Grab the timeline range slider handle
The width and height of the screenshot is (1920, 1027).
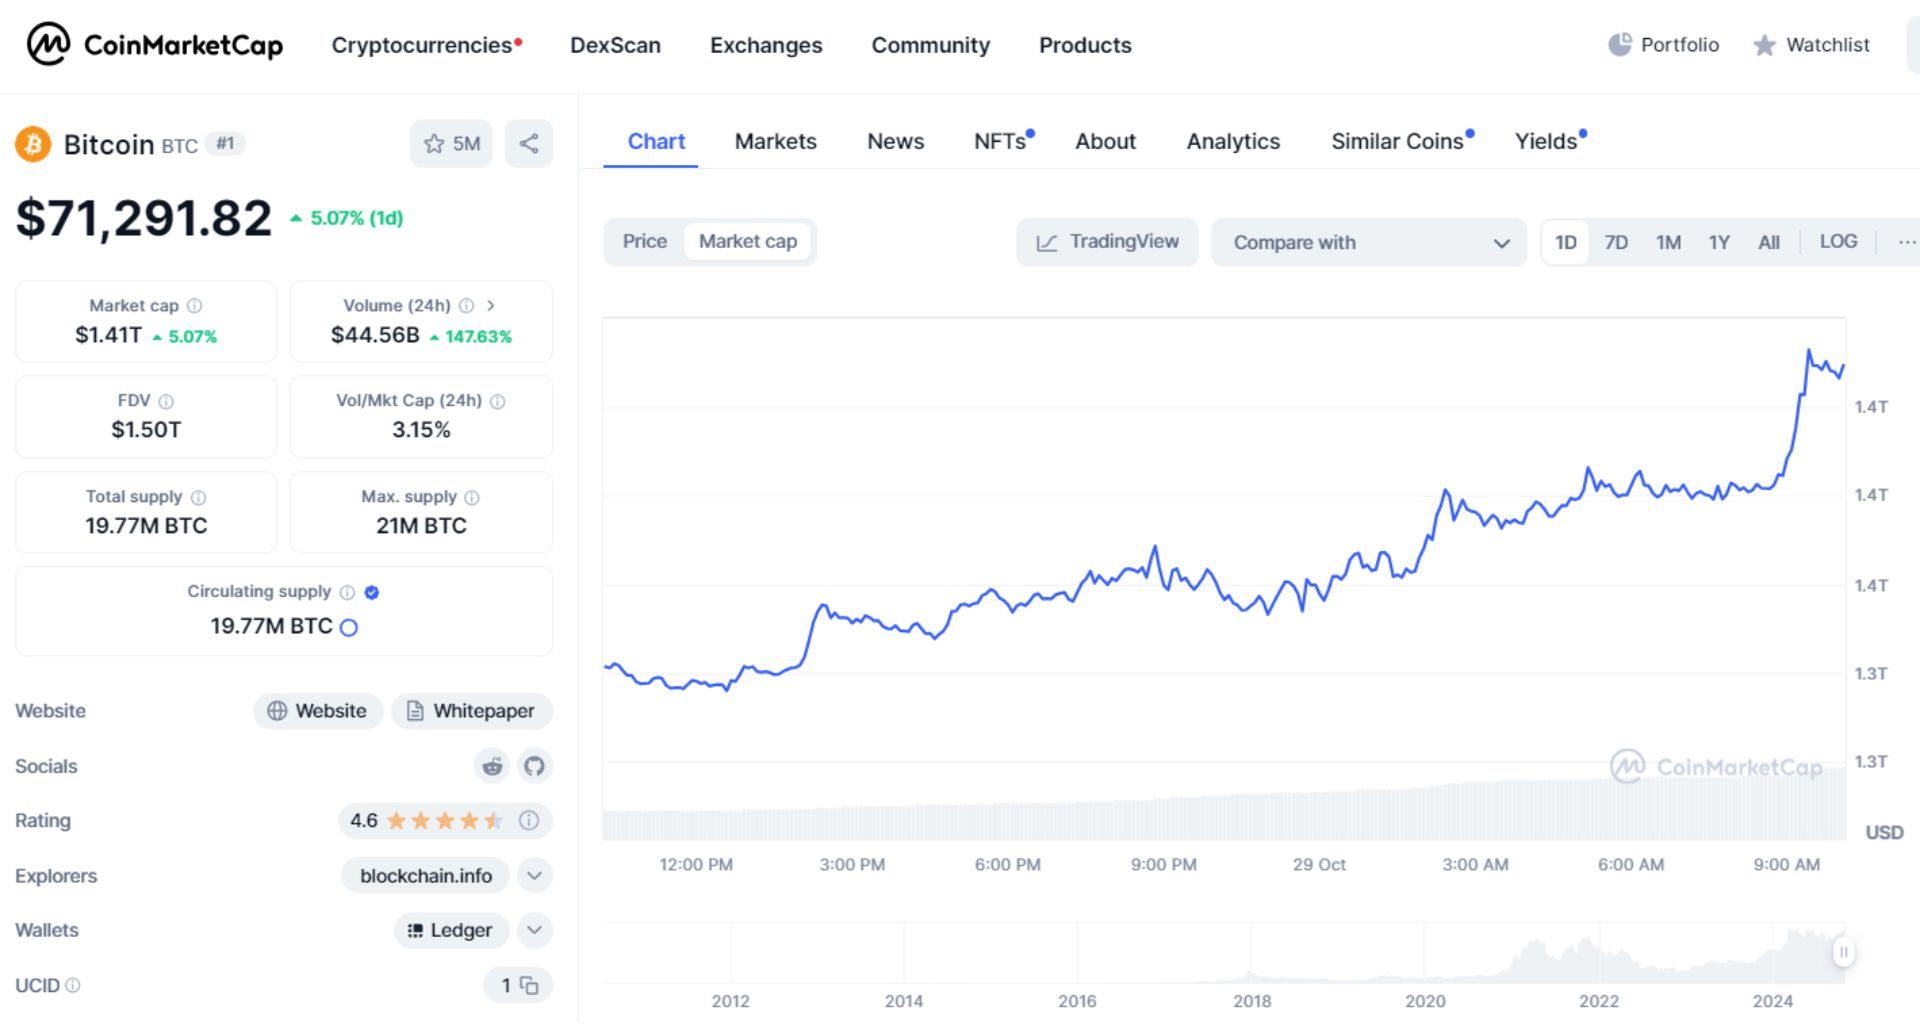(1843, 952)
